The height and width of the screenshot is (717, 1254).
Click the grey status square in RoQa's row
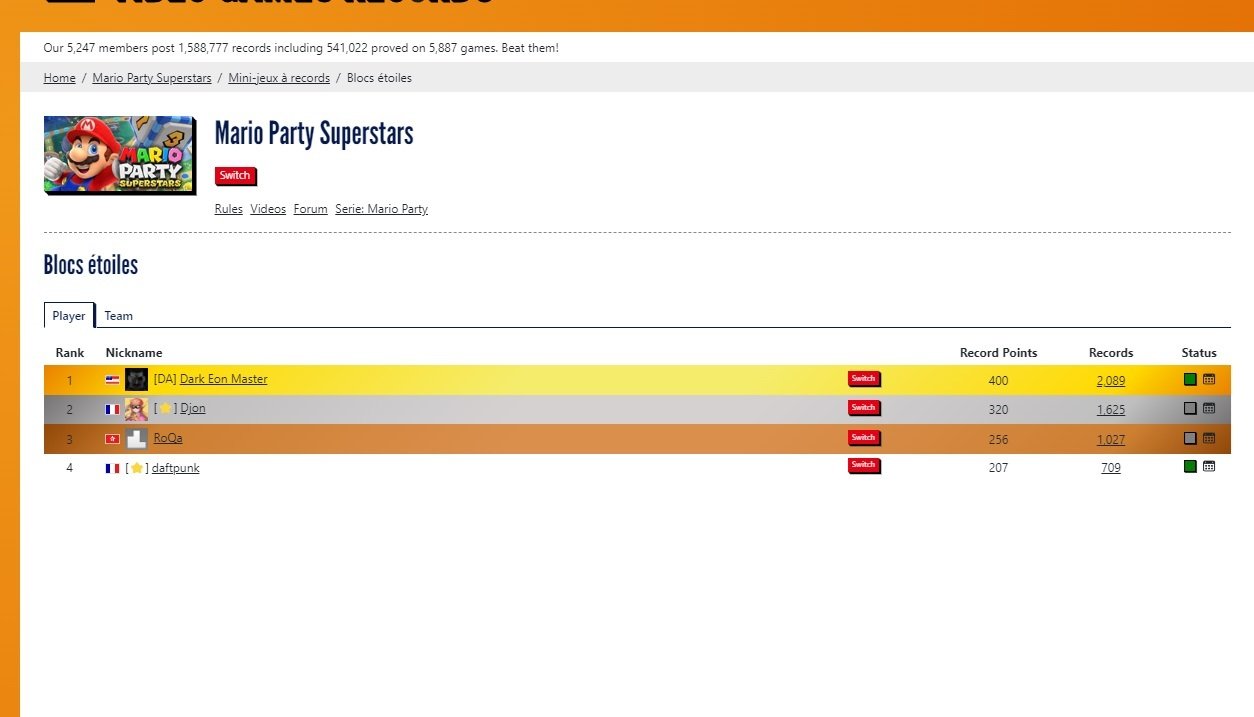1190,438
